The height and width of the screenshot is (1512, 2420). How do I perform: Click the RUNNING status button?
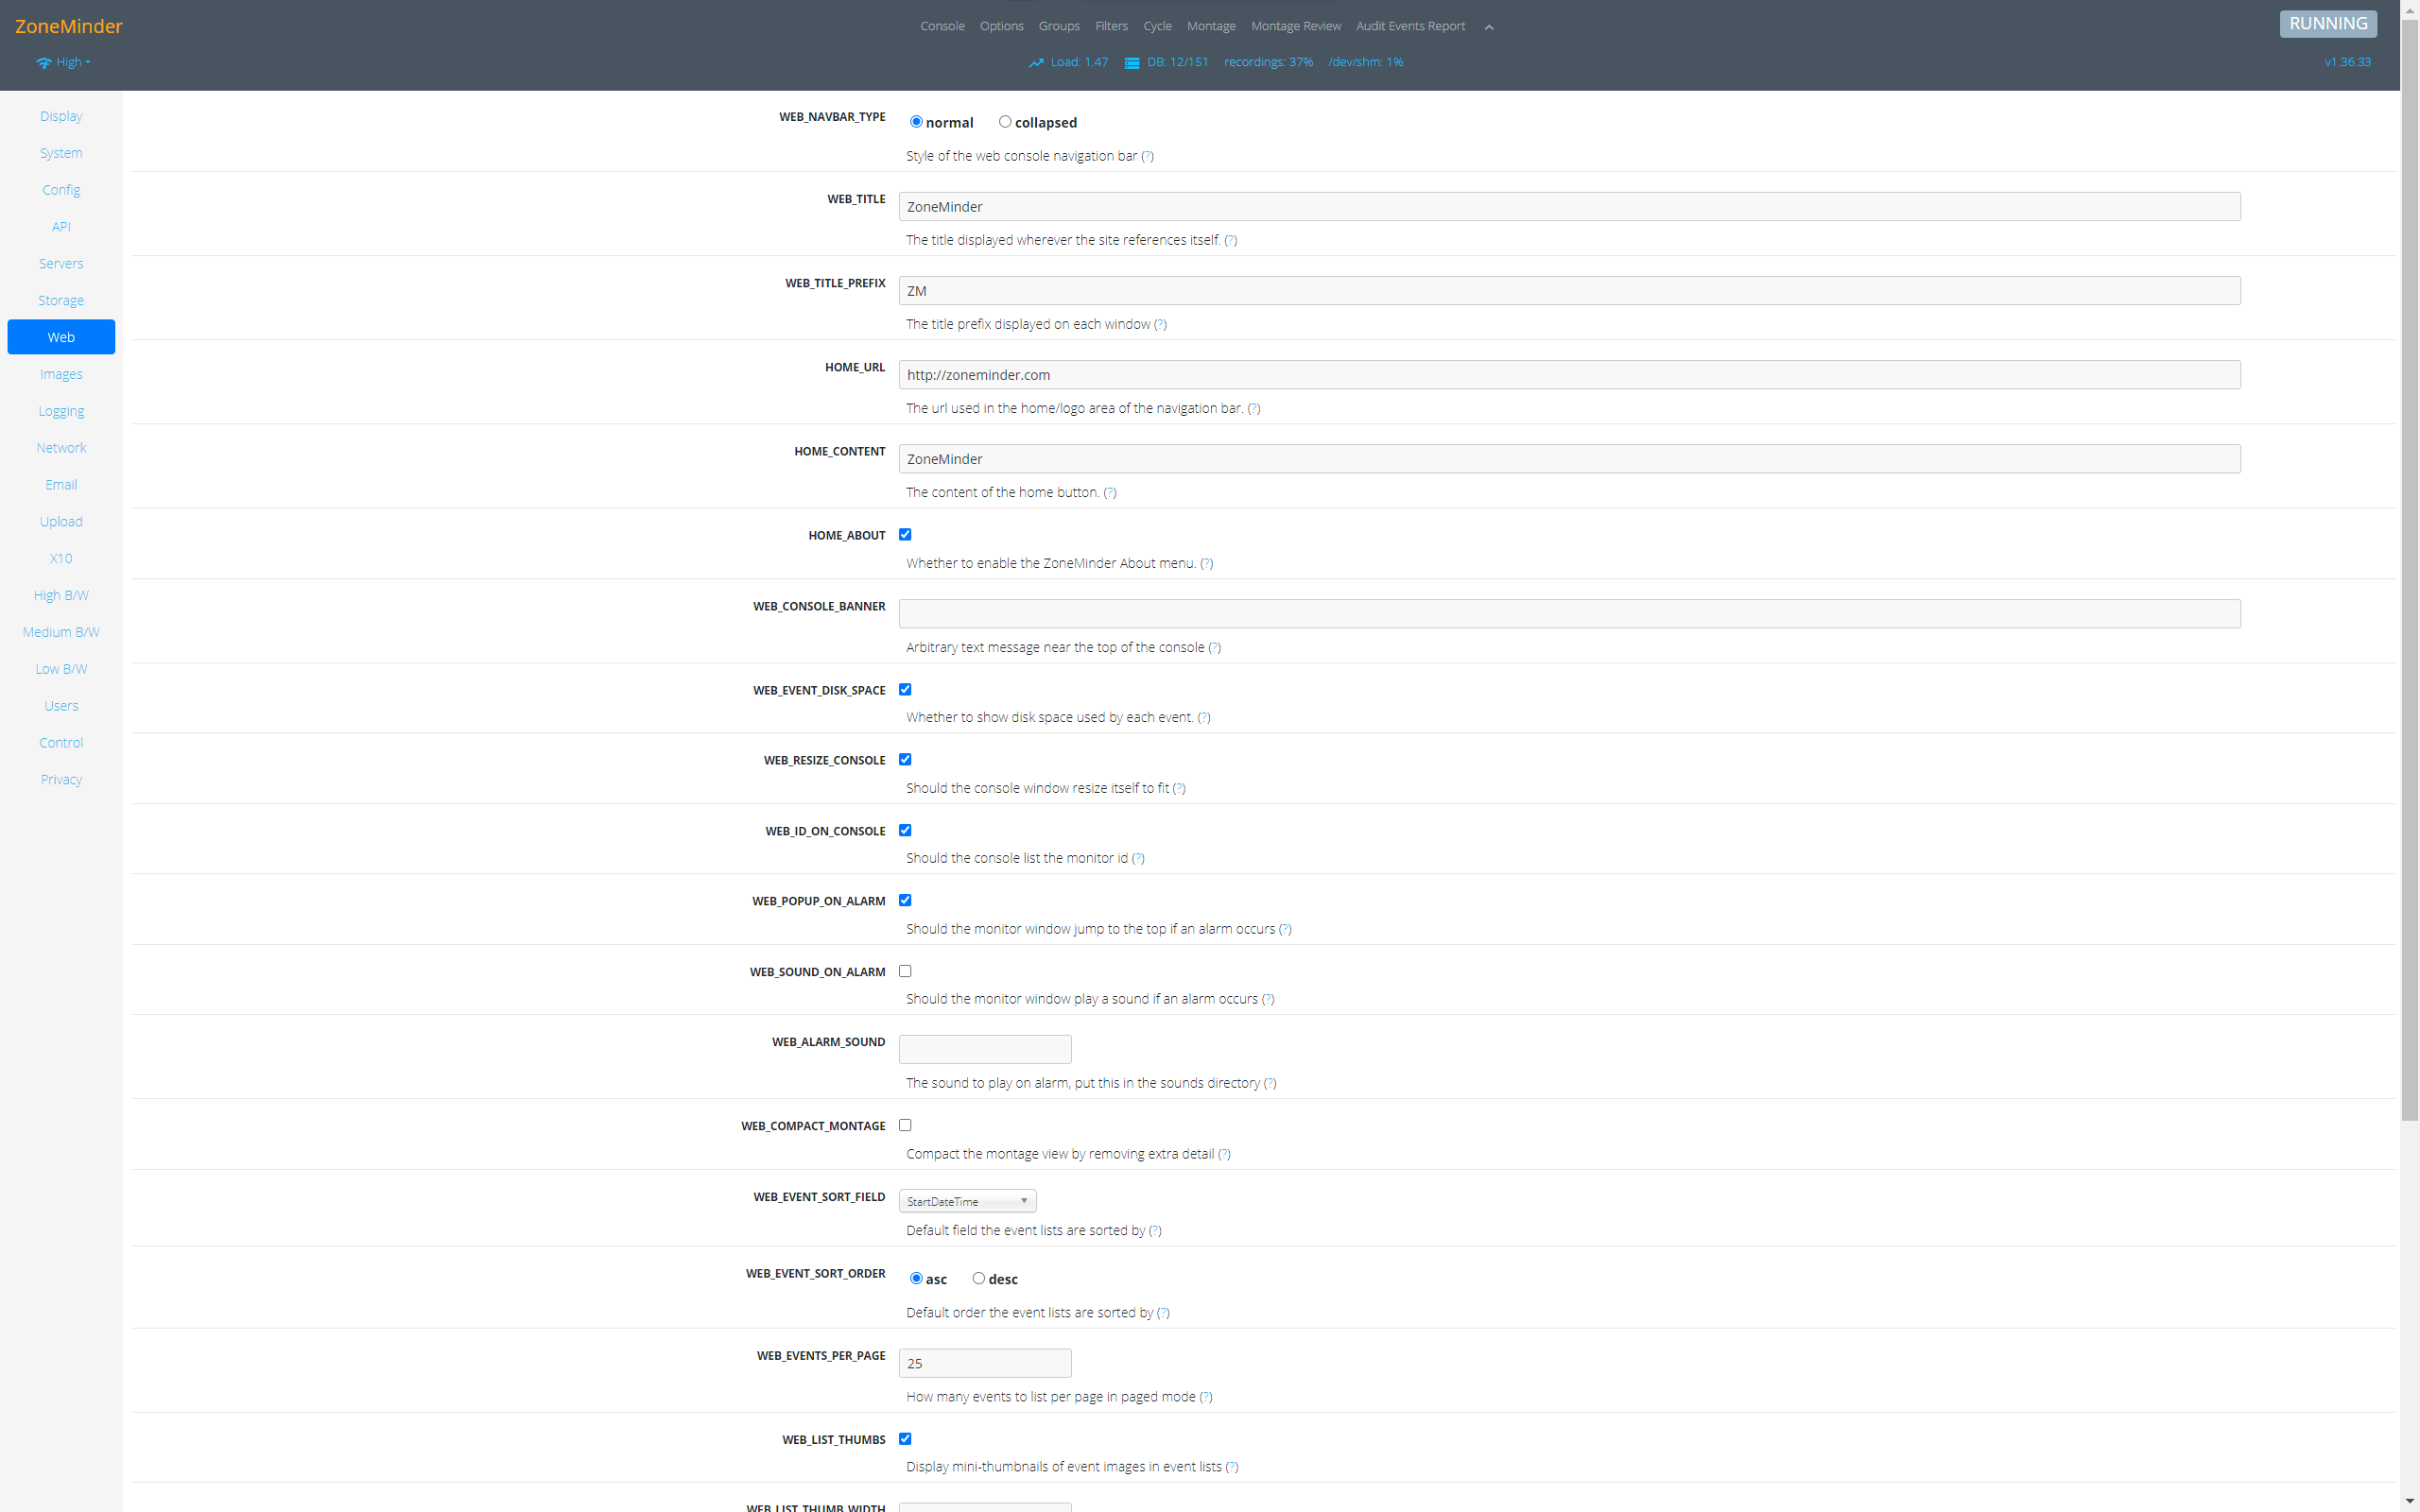(x=2327, y=24)
